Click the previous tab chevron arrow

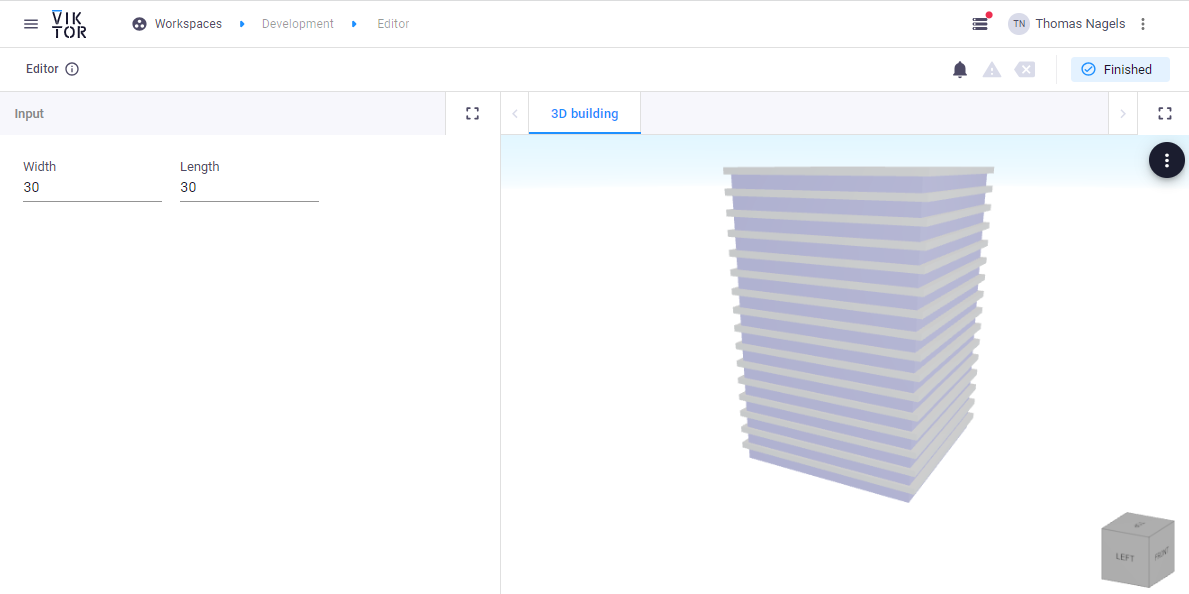tap(515, 114)
